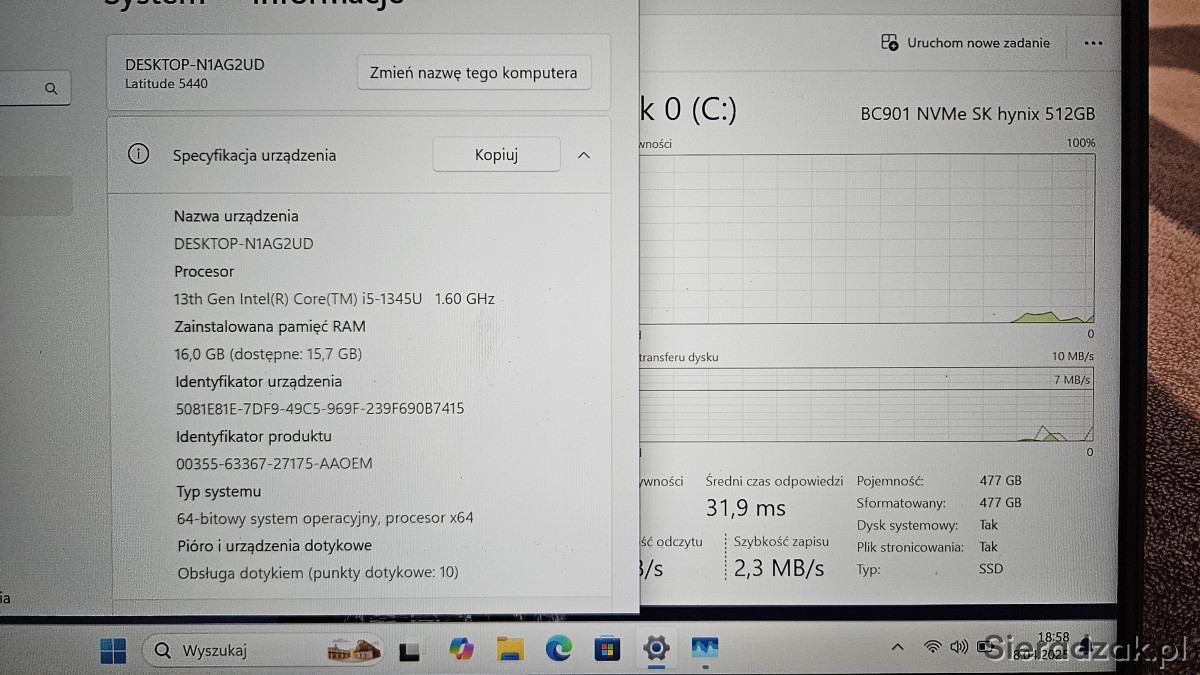
Task: Click the 31,9 ms response time value
Action: (x=746, y=508)
